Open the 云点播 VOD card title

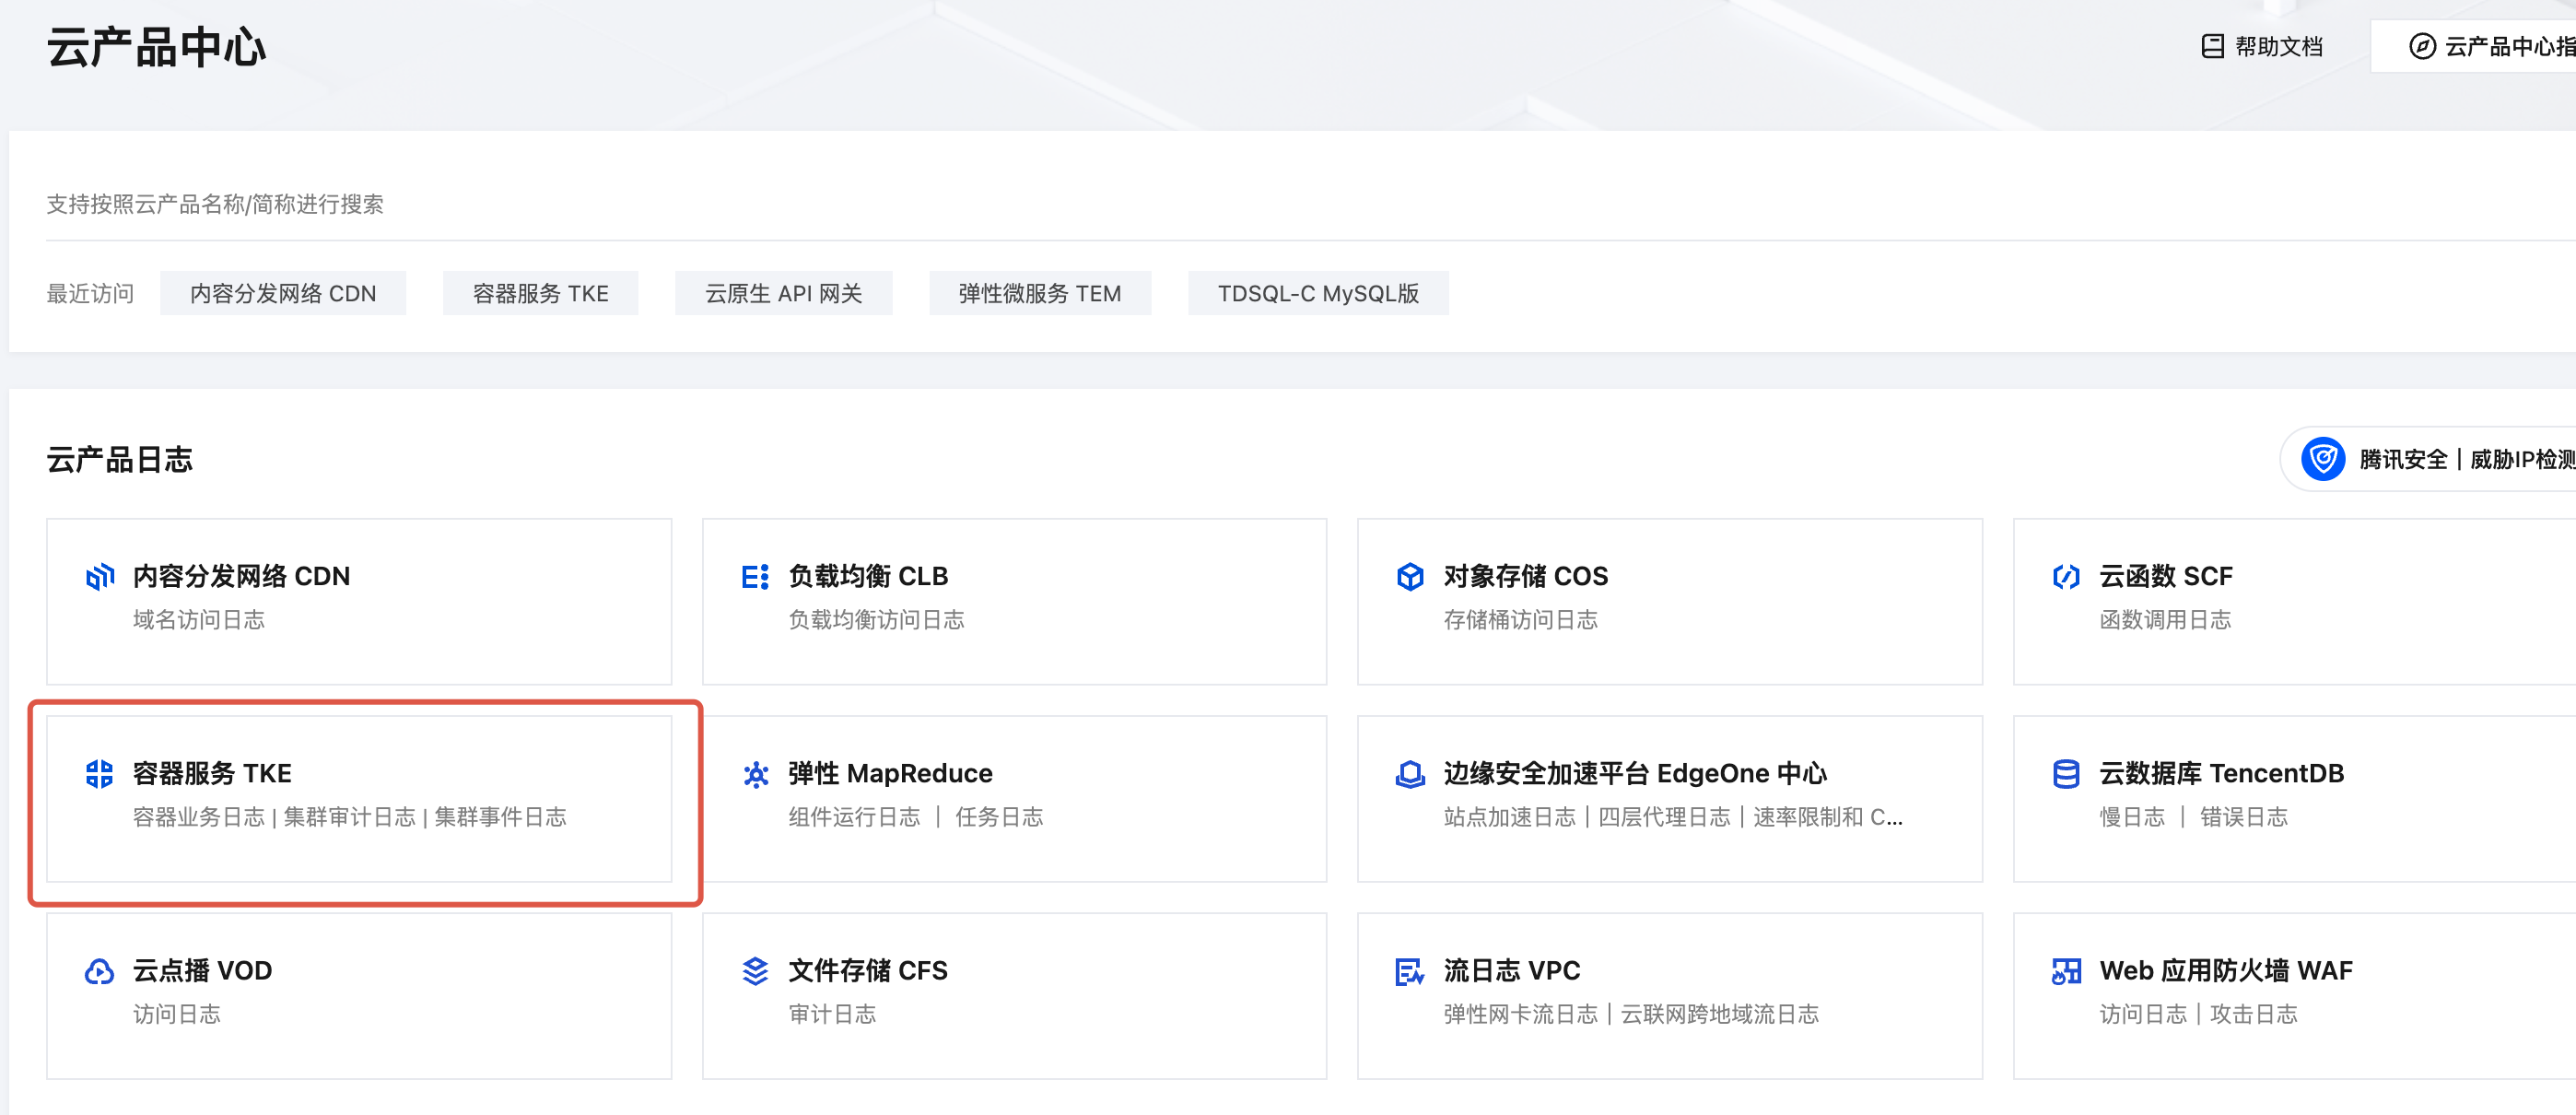pos(202,970)
